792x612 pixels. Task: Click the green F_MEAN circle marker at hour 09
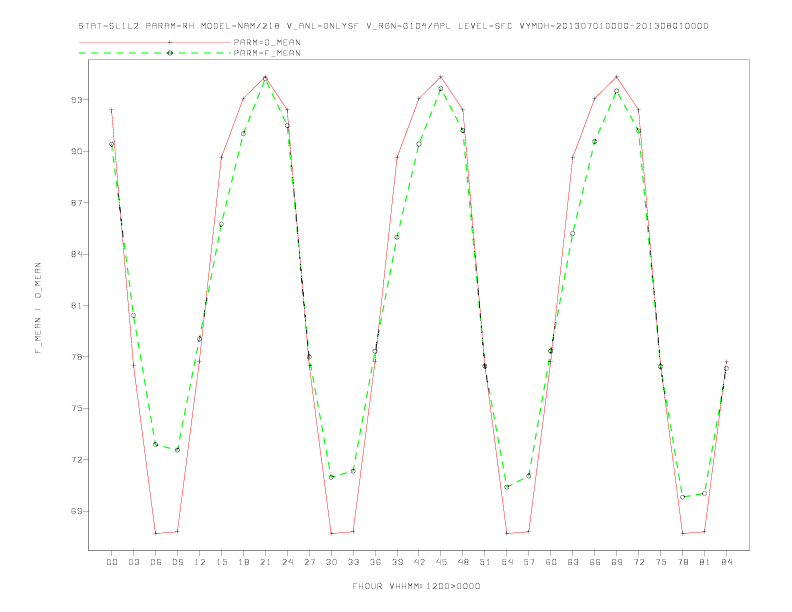coord(177,450)
